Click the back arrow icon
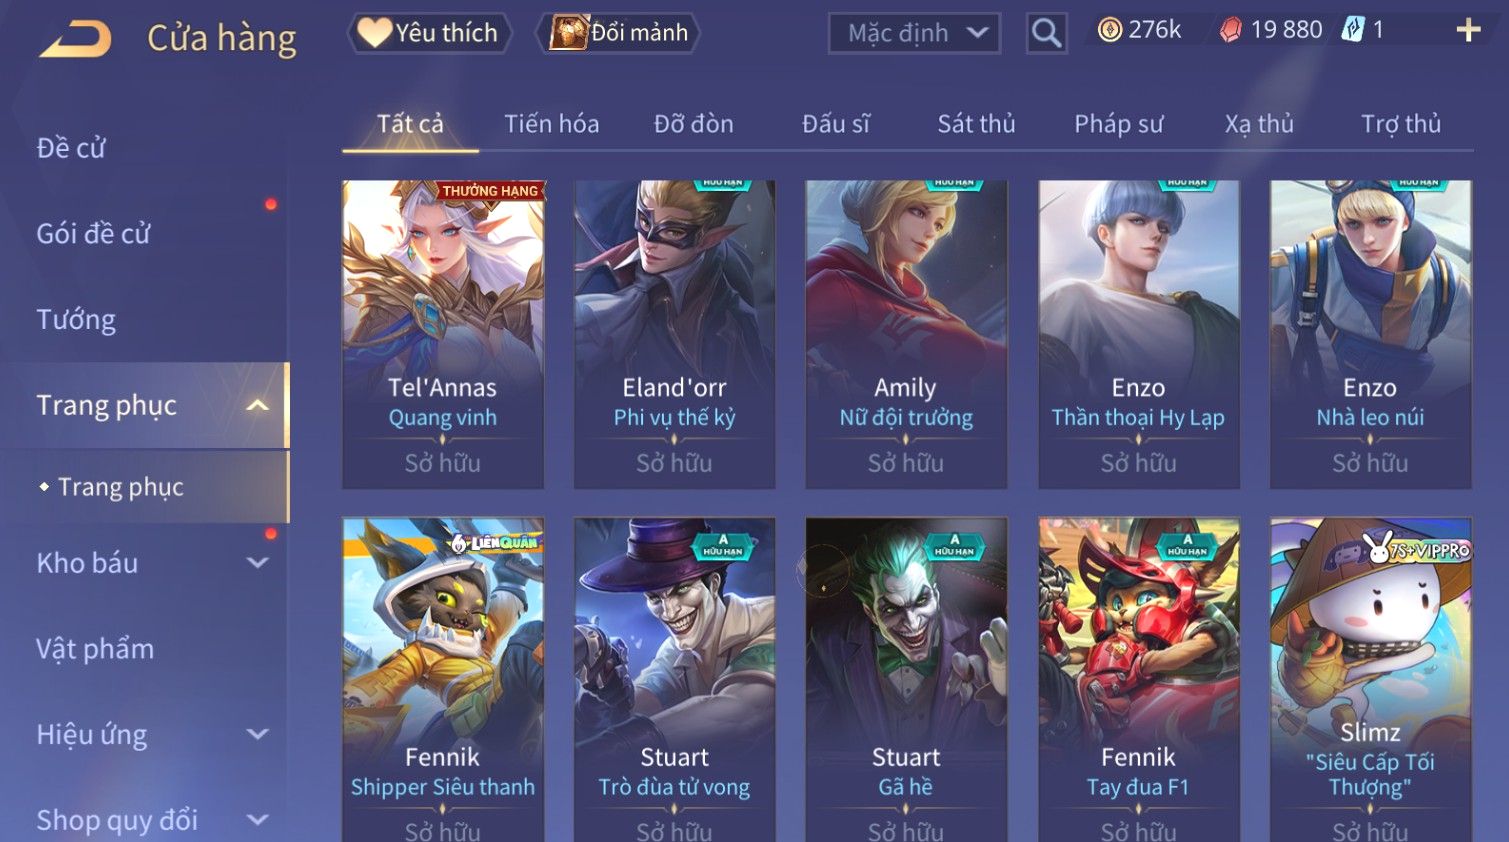The width and height of the screenshot is (1509, 842). coord(75,39)
